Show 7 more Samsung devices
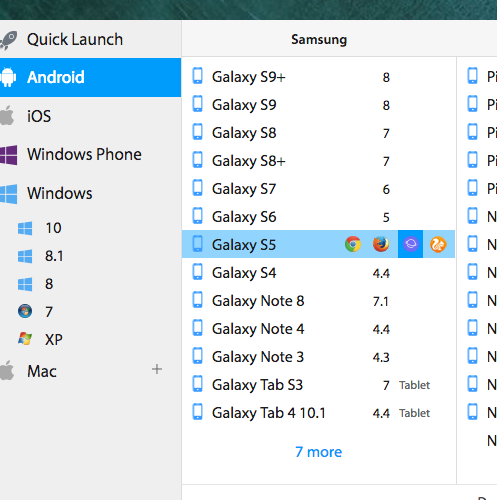Screen dimensions: 497x500 coord(318,452)
